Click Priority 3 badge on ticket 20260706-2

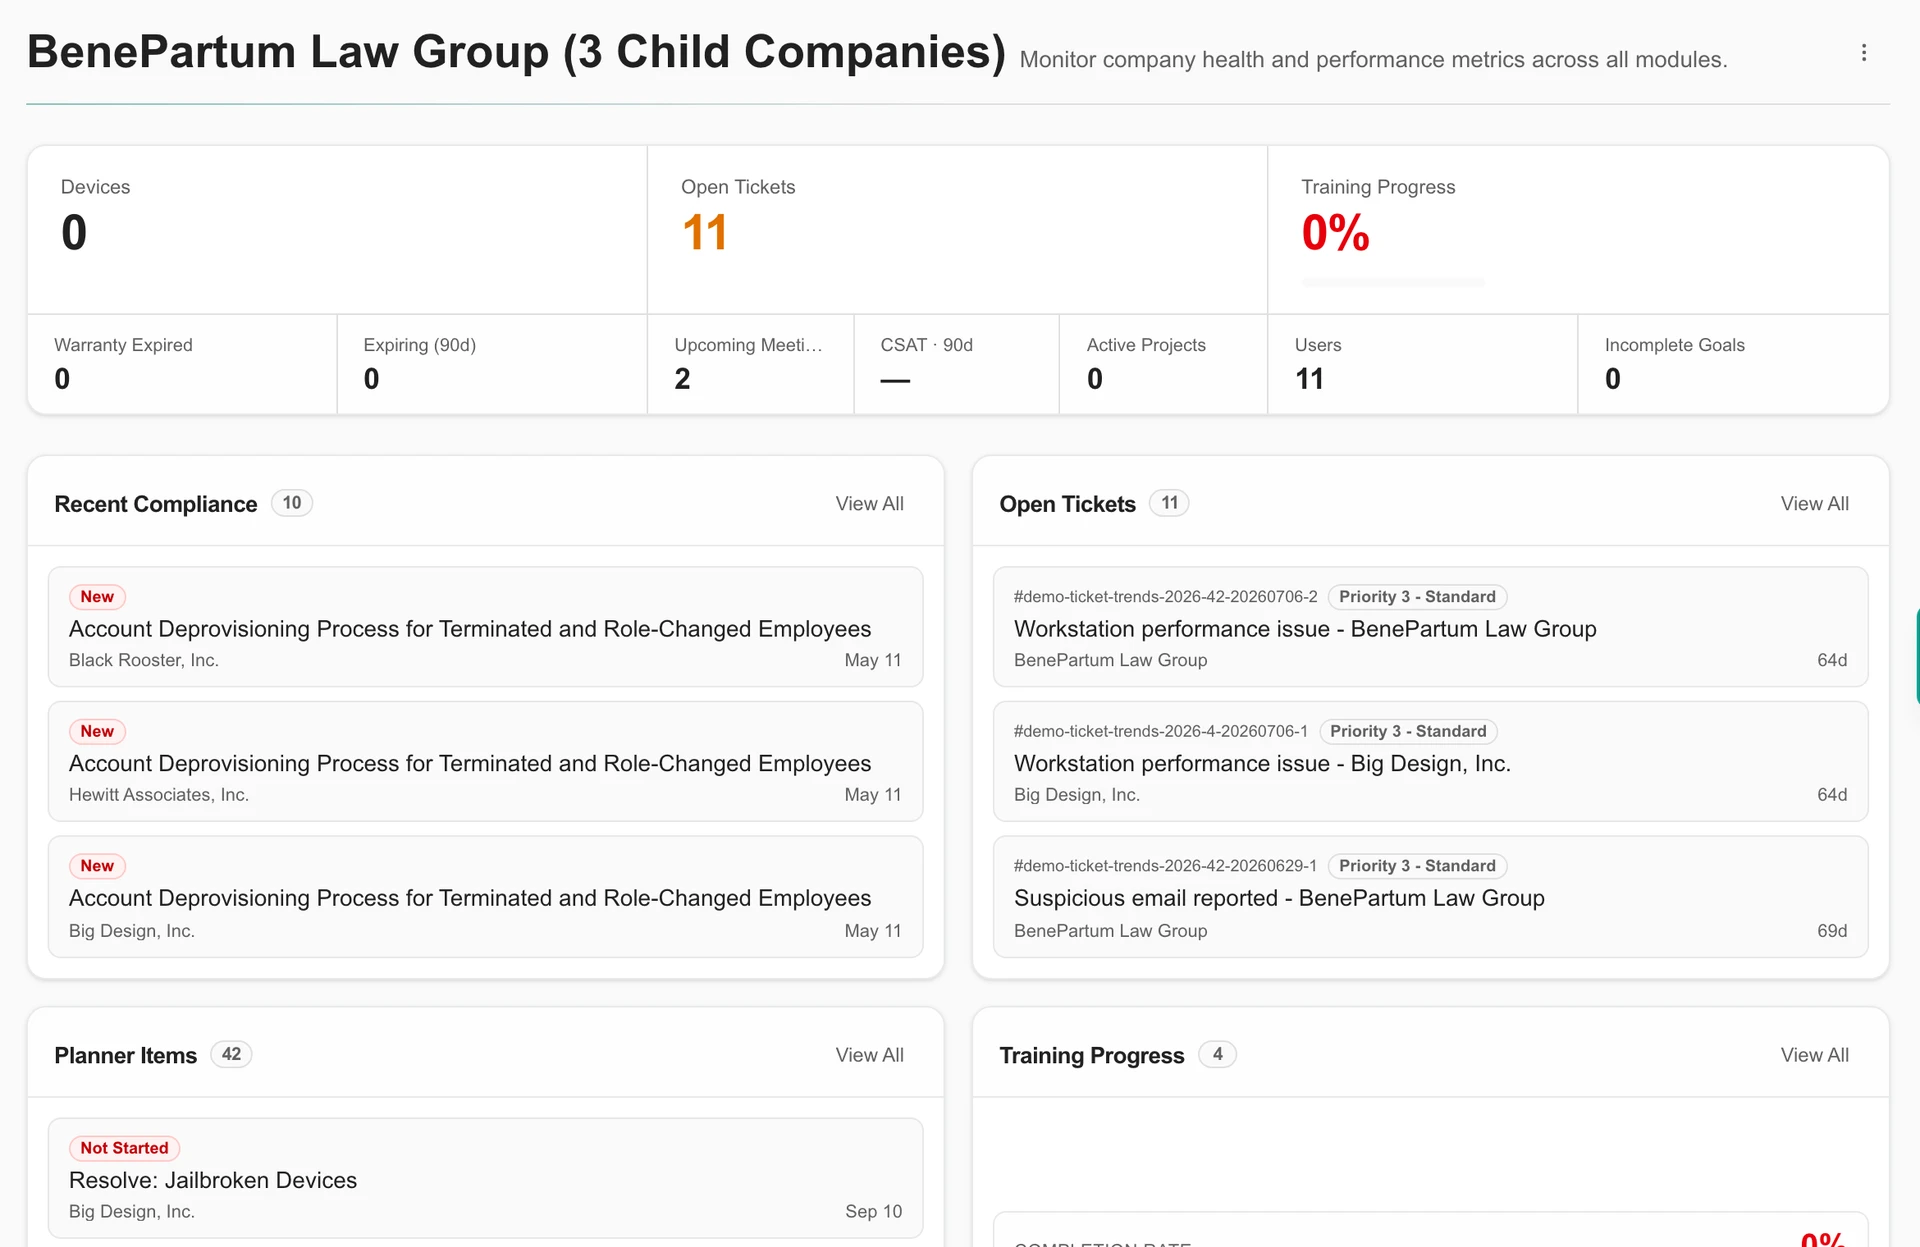coord(1417,597)
